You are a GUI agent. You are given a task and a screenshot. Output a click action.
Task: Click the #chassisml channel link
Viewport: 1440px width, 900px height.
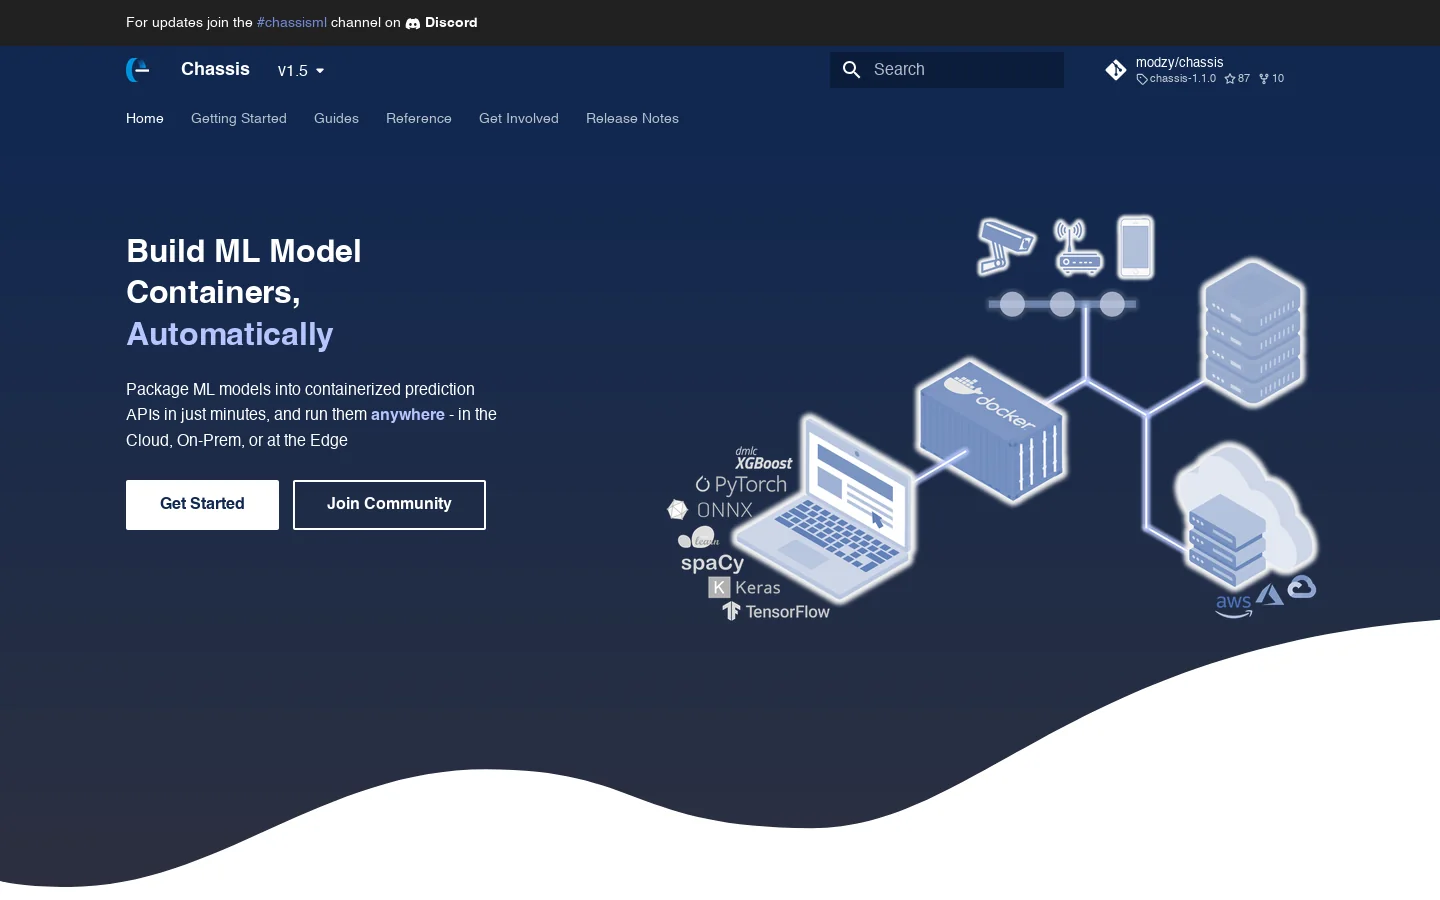pyautogui.click(x=292, y=22)
